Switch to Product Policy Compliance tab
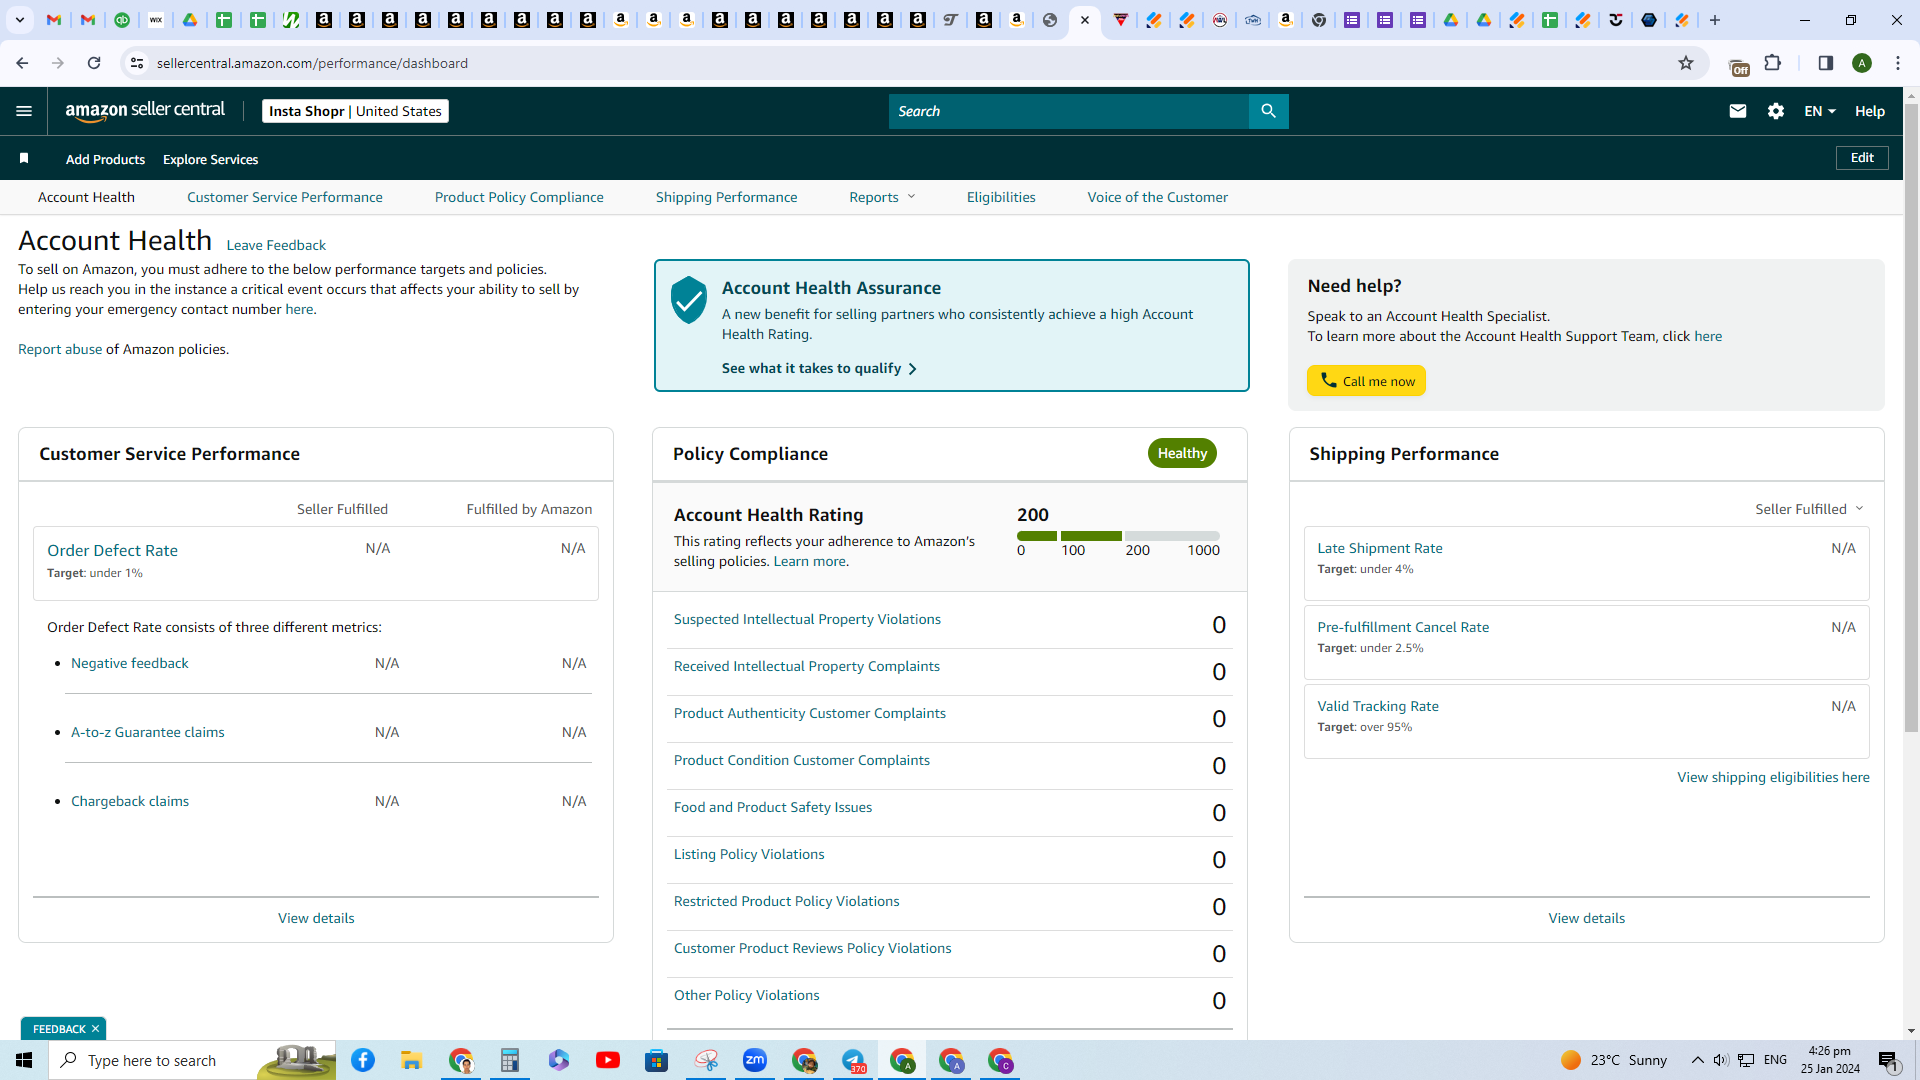Image resolution: width=1920 pixels, height=1080 pixels. pyautogui.click(x=519, y=197)
